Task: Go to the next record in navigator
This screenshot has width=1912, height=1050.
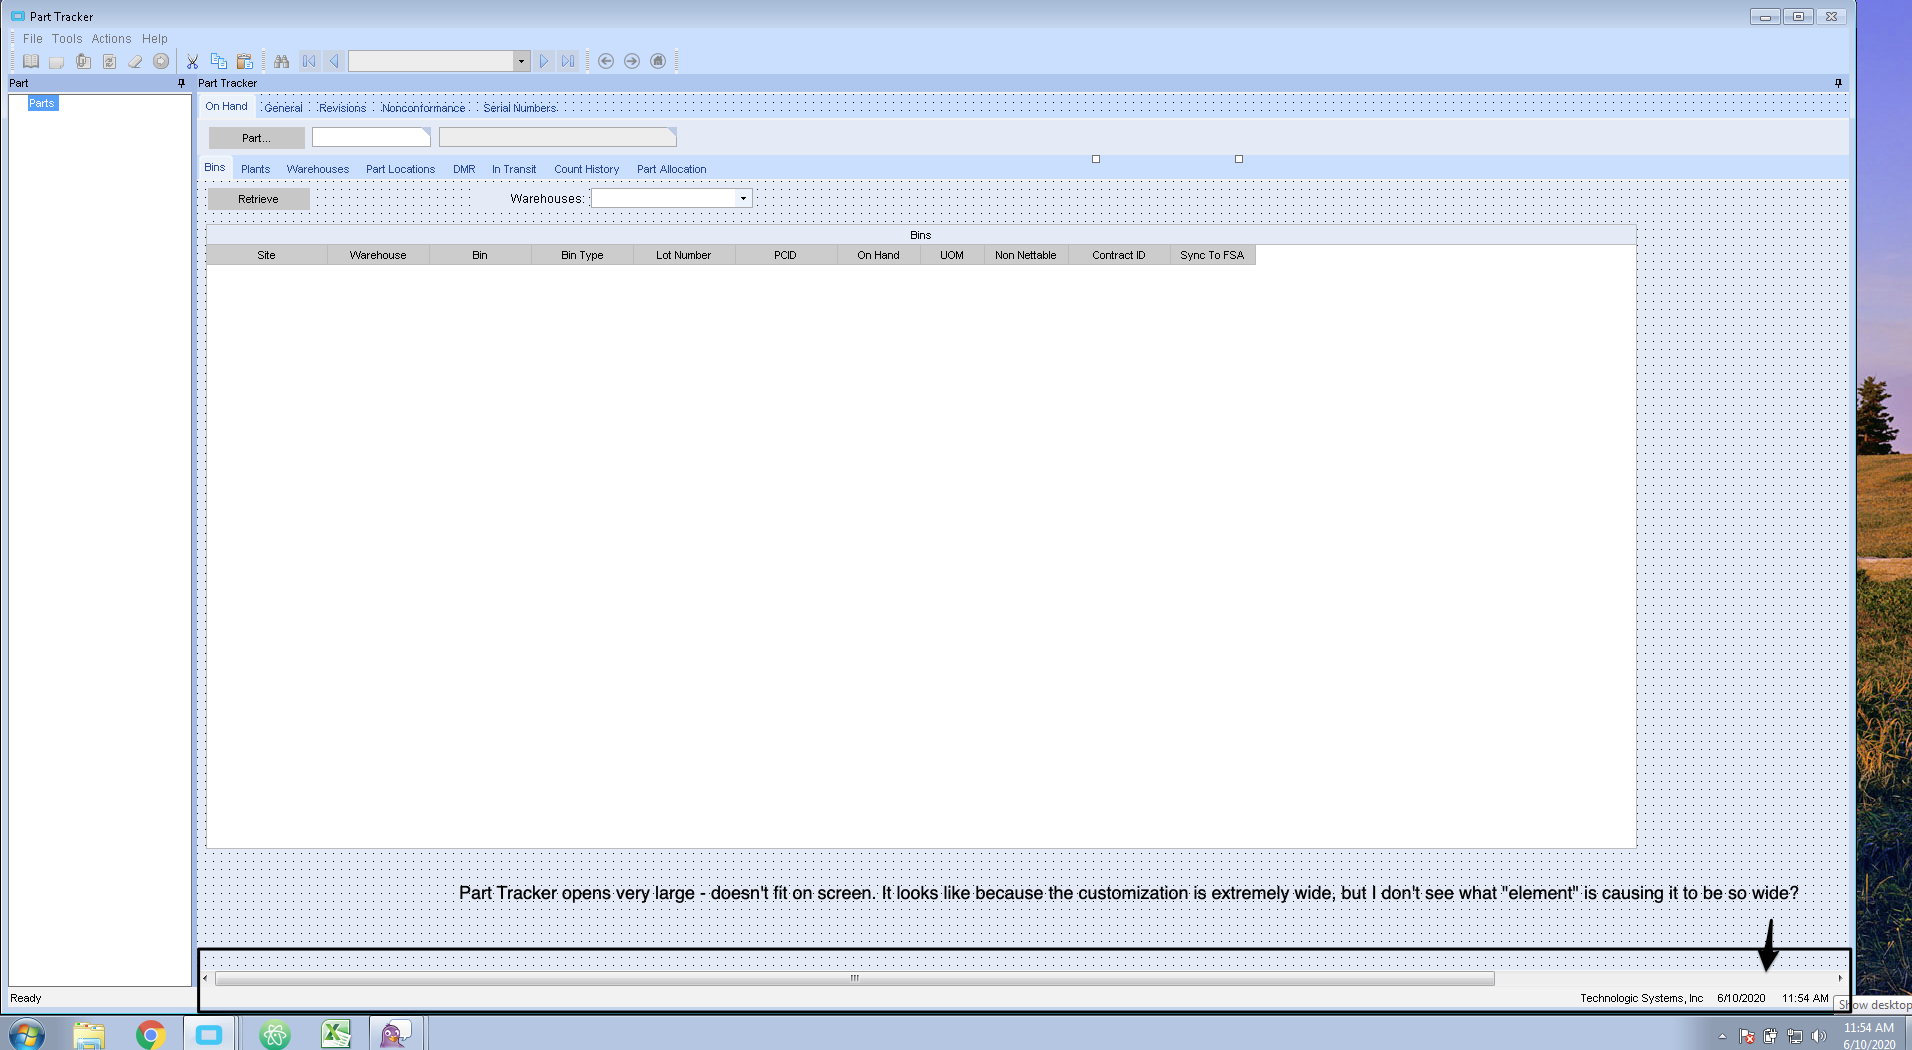Action: pyautogui.click(x=544, y=61)
